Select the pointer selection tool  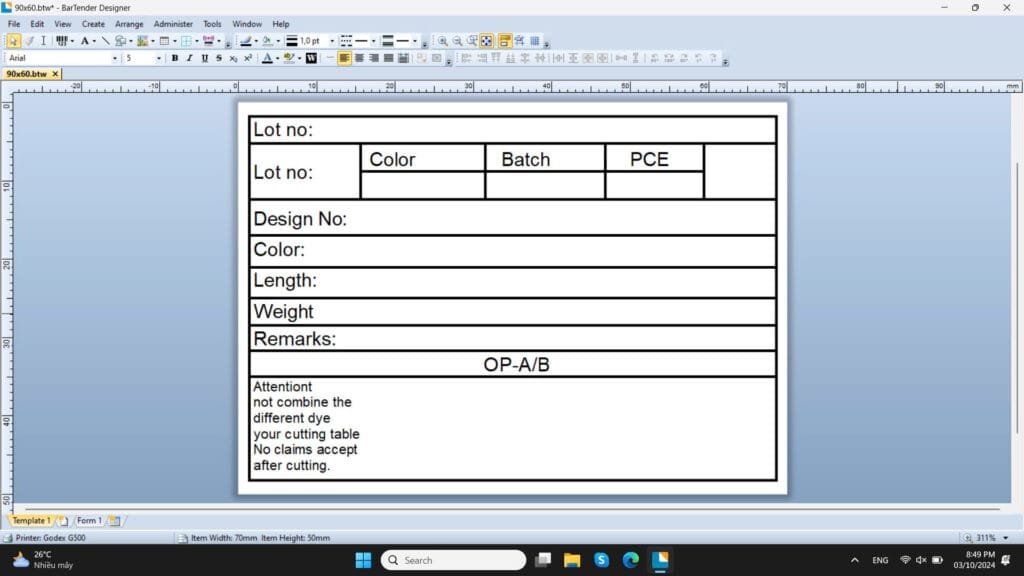[13, 41]
